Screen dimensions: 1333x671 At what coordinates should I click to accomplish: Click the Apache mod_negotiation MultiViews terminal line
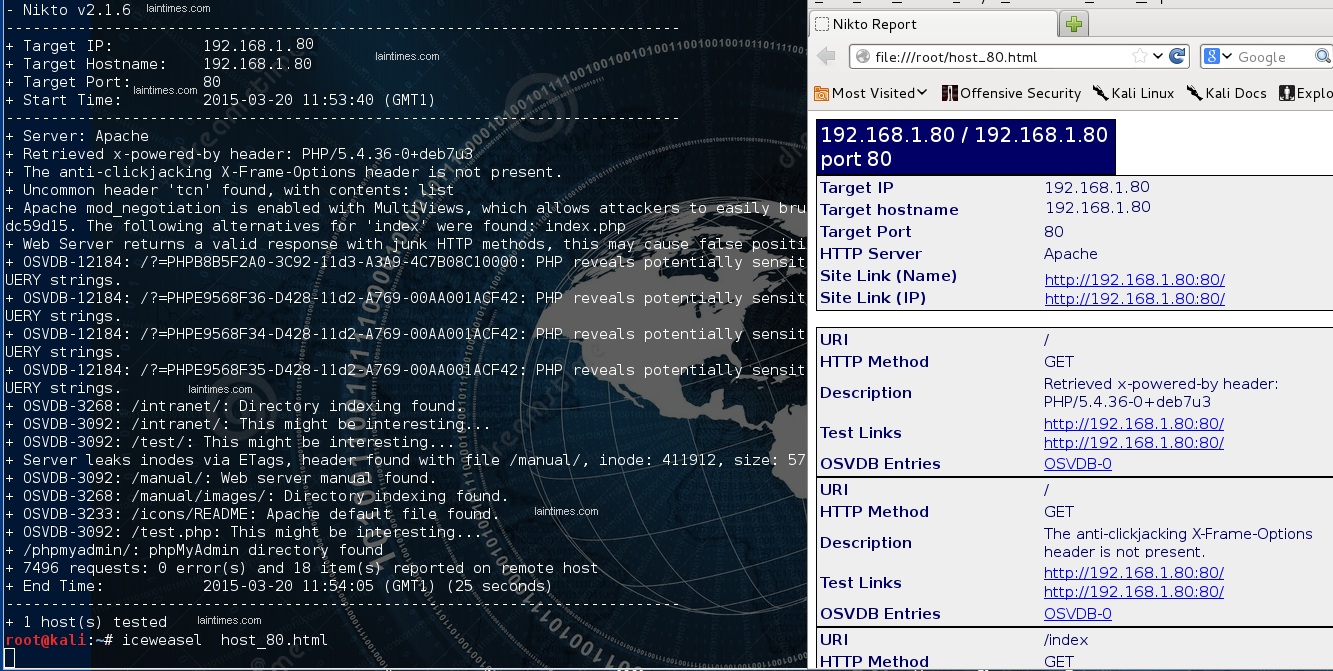tap(406, 208)
